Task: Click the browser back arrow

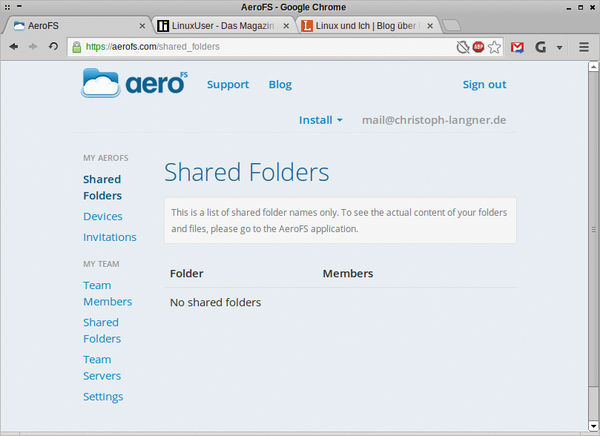Action: coord(14,47)
